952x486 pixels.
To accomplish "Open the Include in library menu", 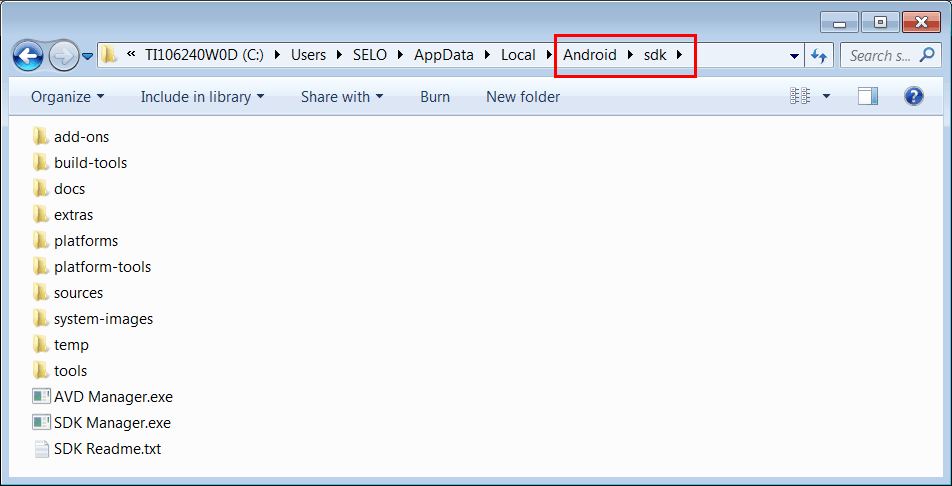I will 202,97.
